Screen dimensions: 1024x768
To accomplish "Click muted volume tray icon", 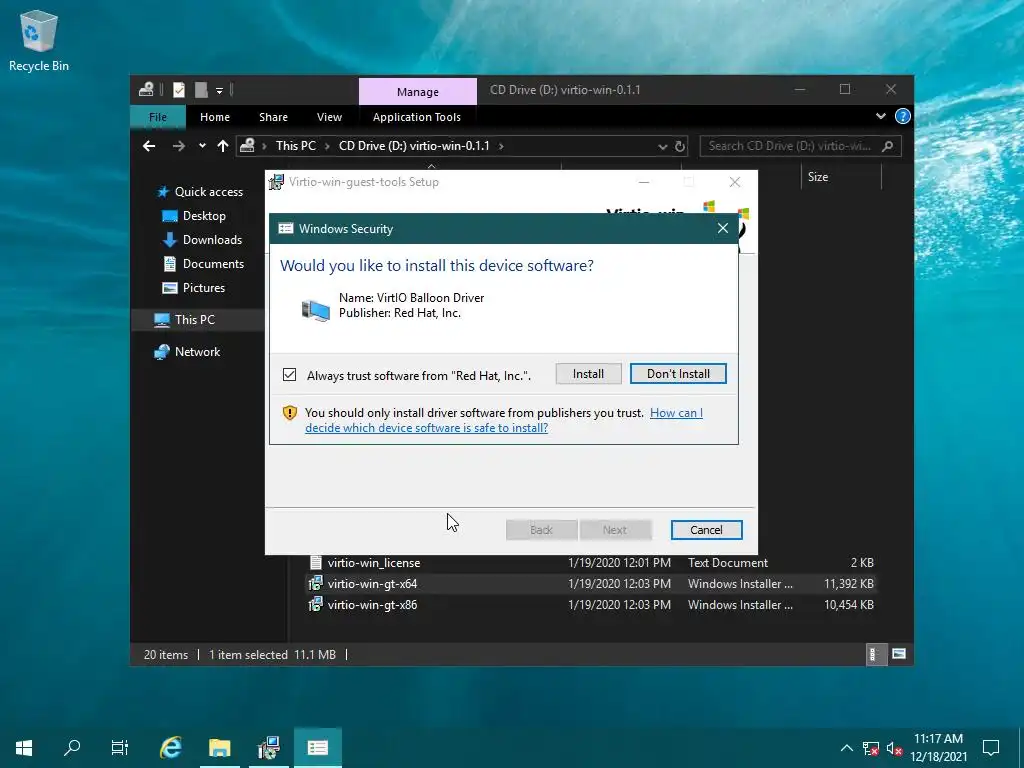I will 894,748.
